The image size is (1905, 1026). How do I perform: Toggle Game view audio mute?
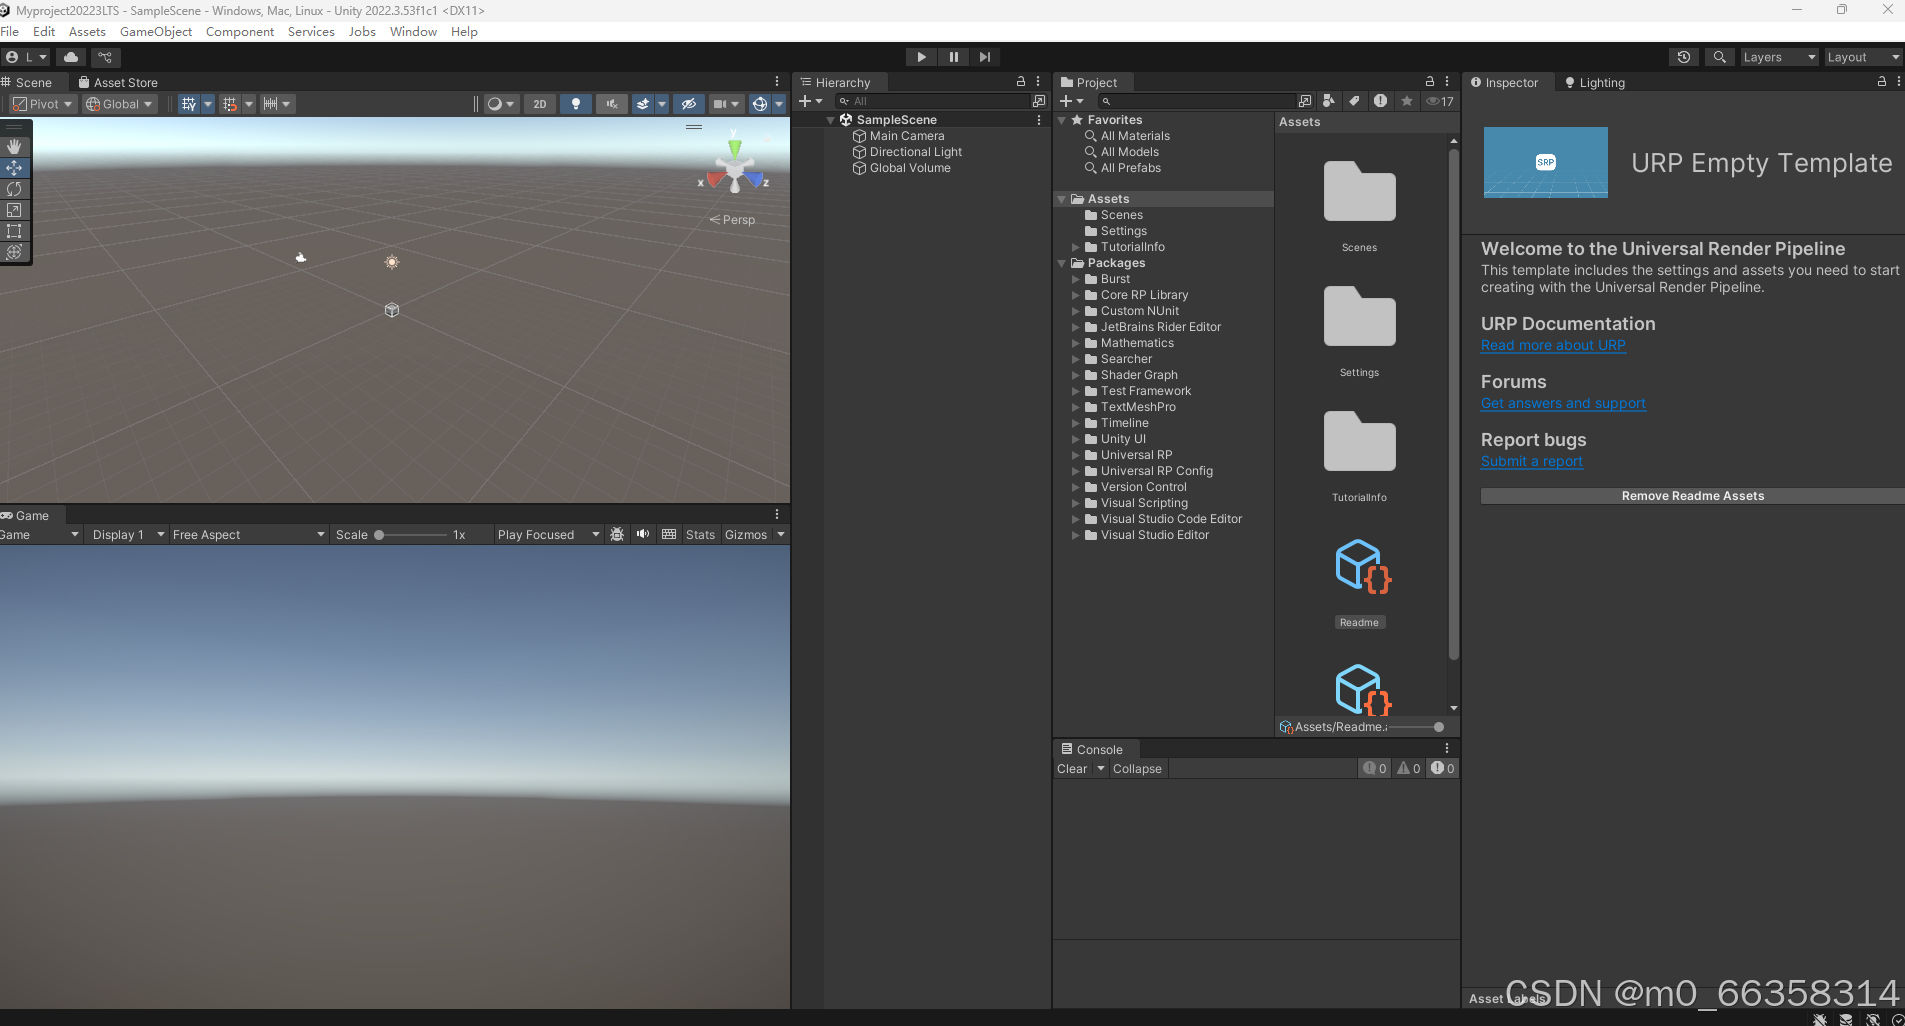tap(643, 534)
